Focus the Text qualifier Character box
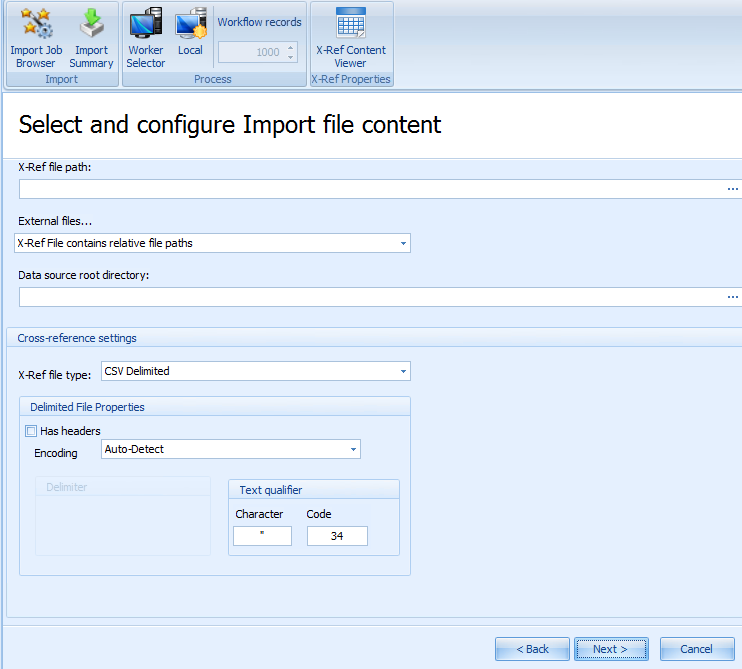 point(262,536)
